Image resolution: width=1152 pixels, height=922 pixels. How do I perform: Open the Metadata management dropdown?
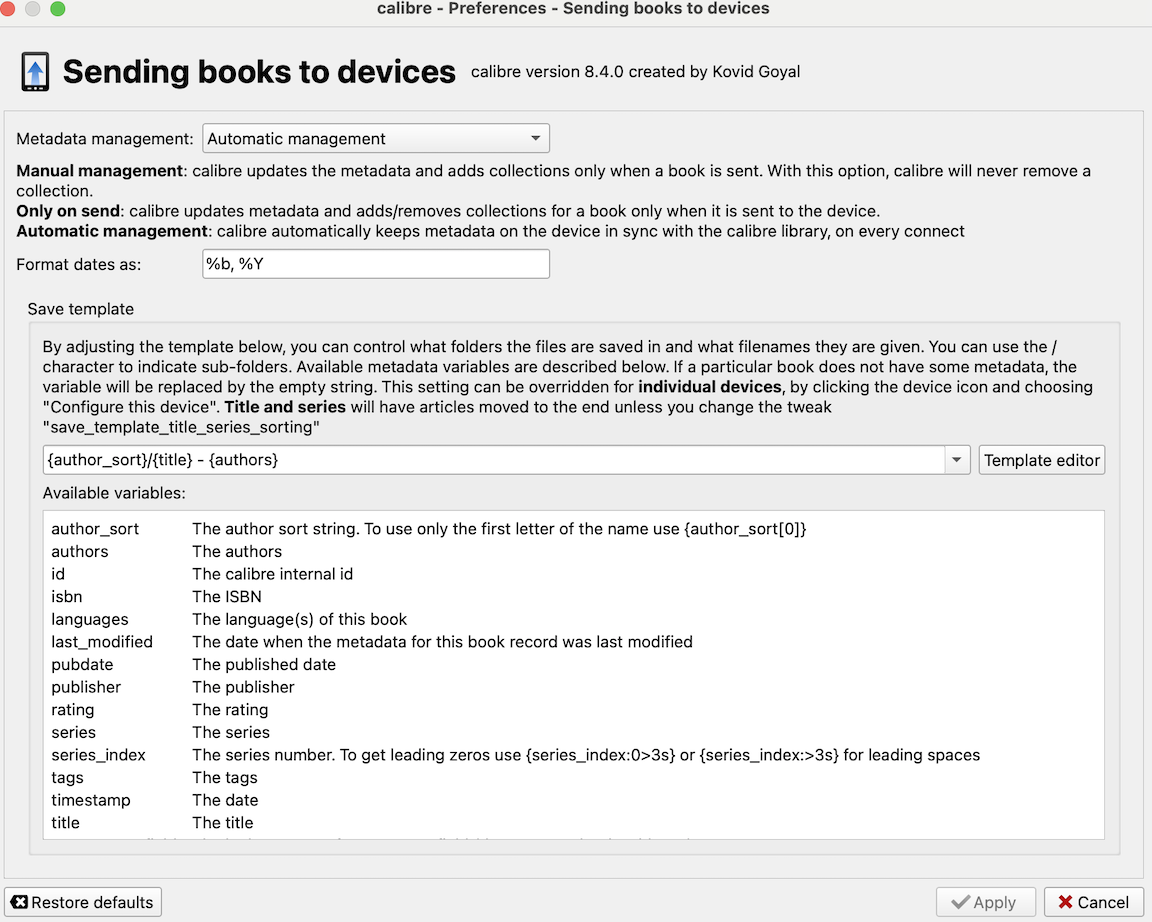click(x=375, y=138)
